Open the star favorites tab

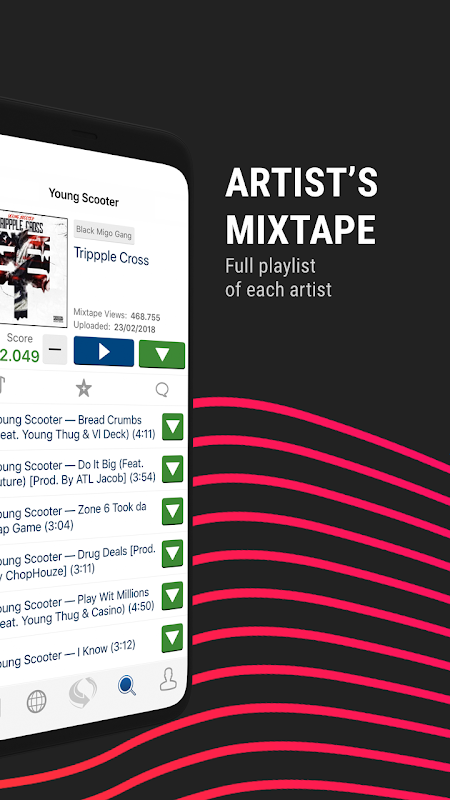[x=84, y=388]
